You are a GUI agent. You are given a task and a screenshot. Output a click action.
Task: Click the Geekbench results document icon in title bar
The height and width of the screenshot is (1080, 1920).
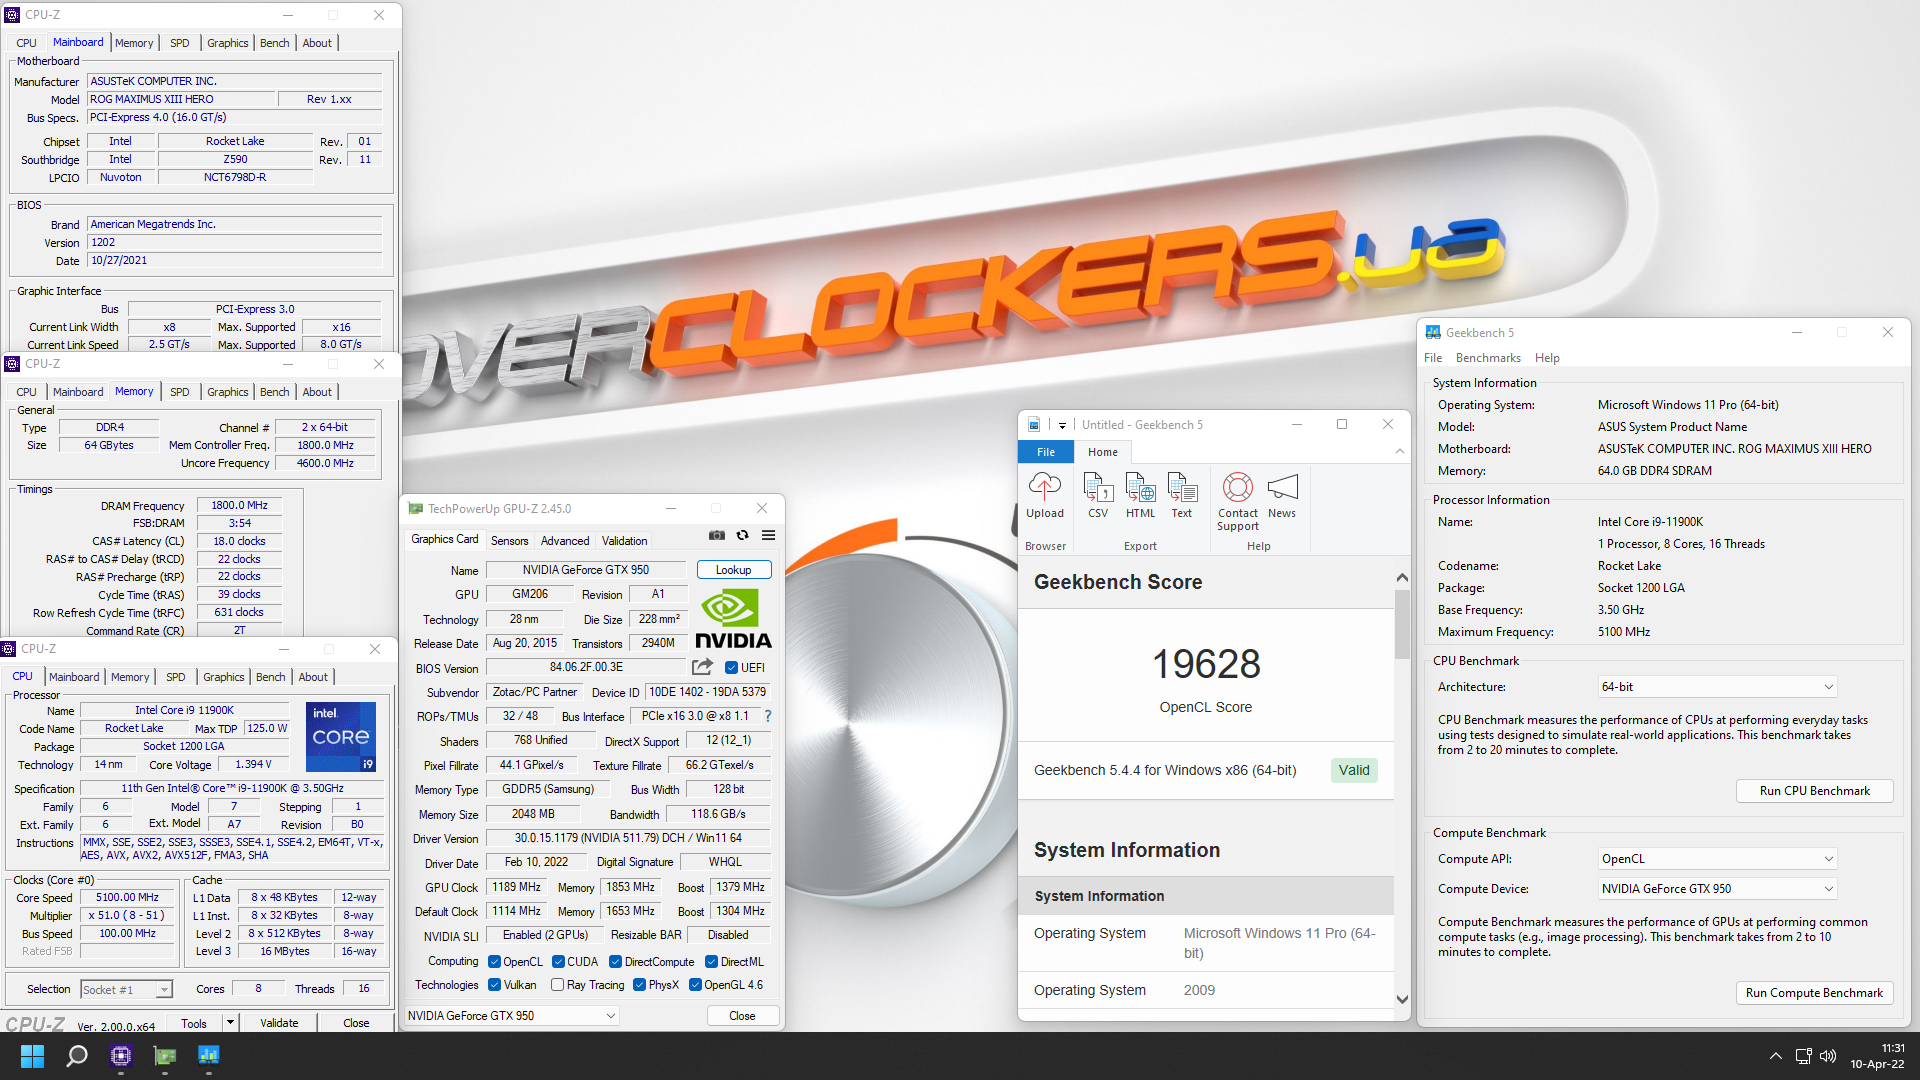pos(1034,425)
